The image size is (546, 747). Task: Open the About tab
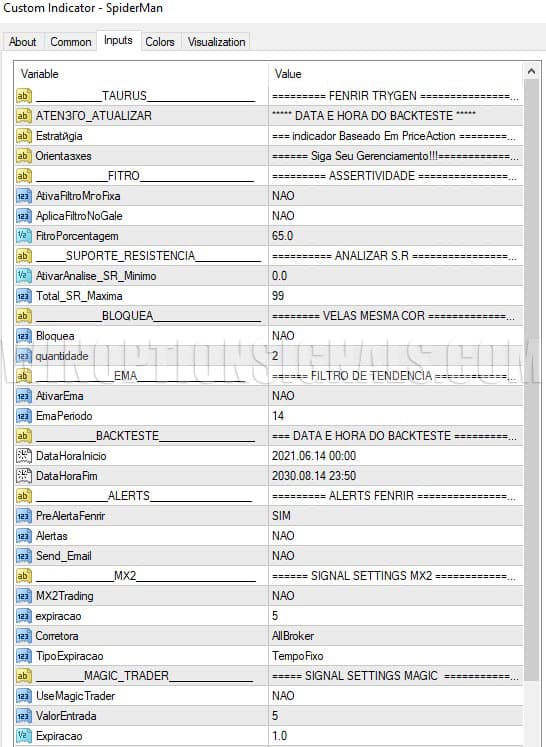point(22,42)
